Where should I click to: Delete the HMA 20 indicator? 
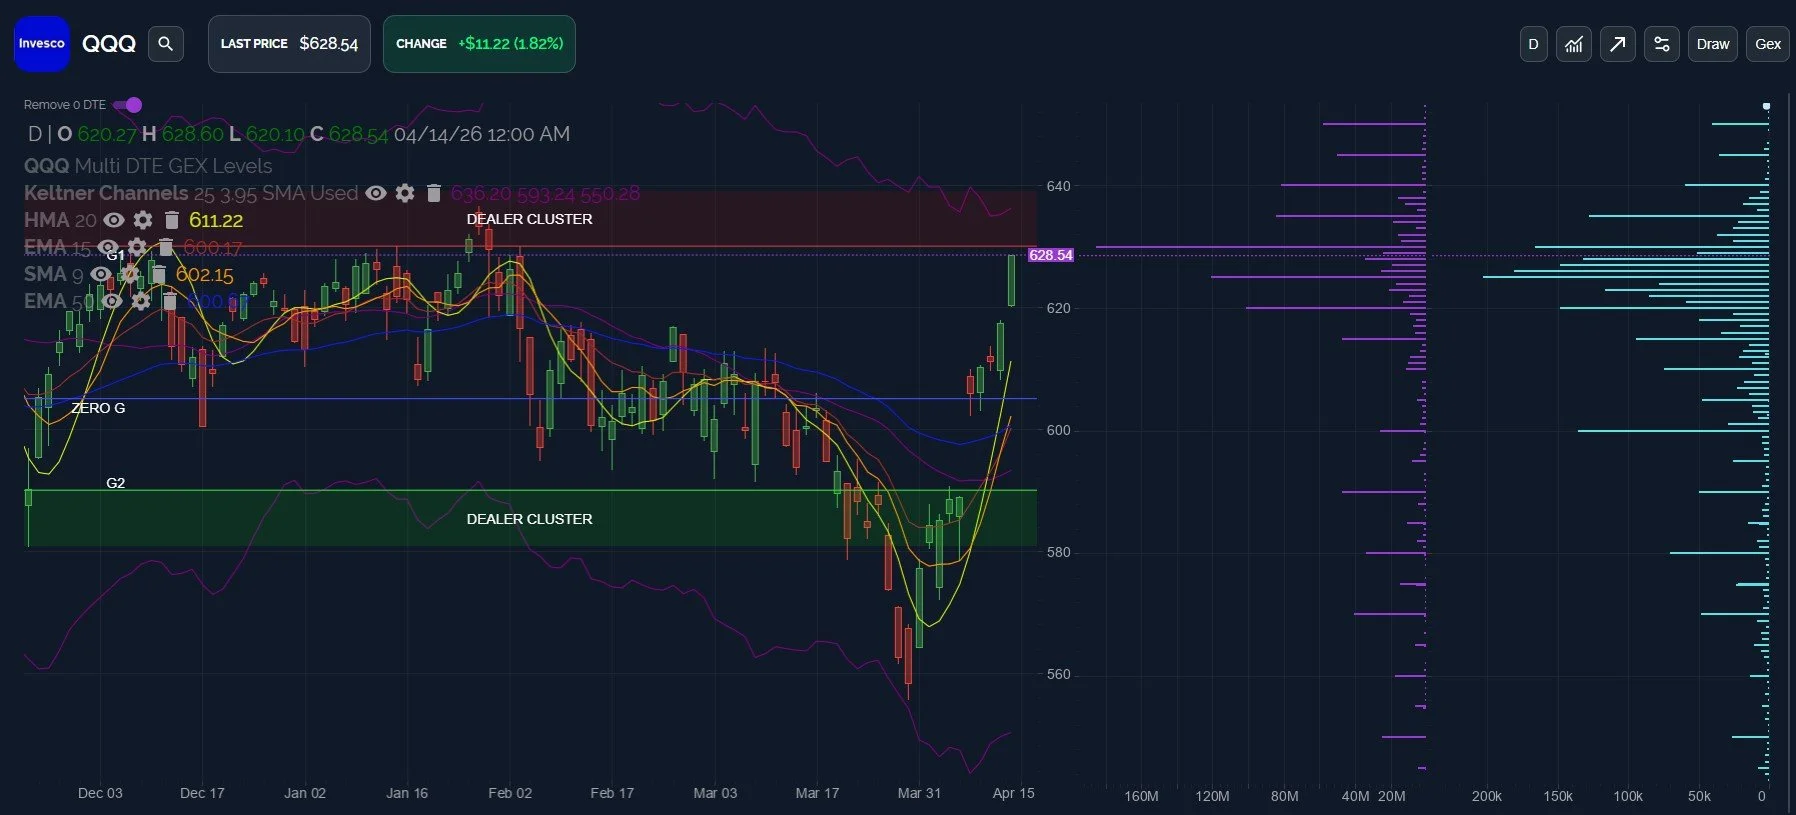tap(172, 220)
